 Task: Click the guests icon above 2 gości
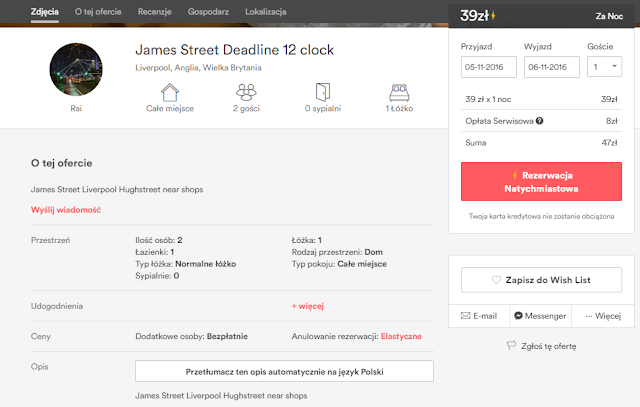(245, 93)
